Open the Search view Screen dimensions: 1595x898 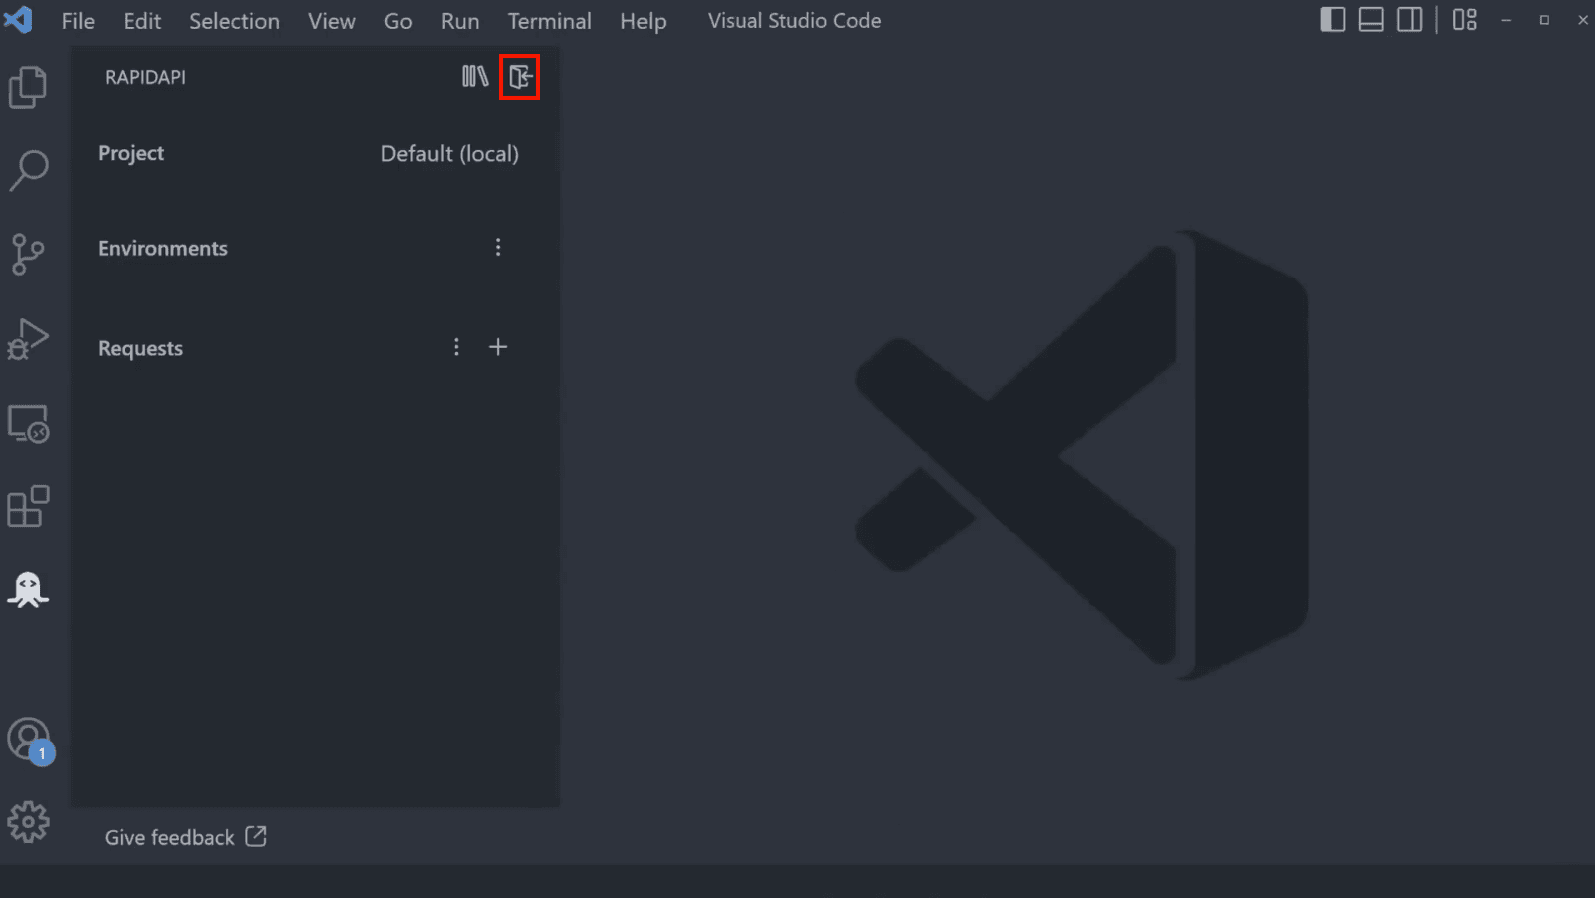[x=28, y=170]
